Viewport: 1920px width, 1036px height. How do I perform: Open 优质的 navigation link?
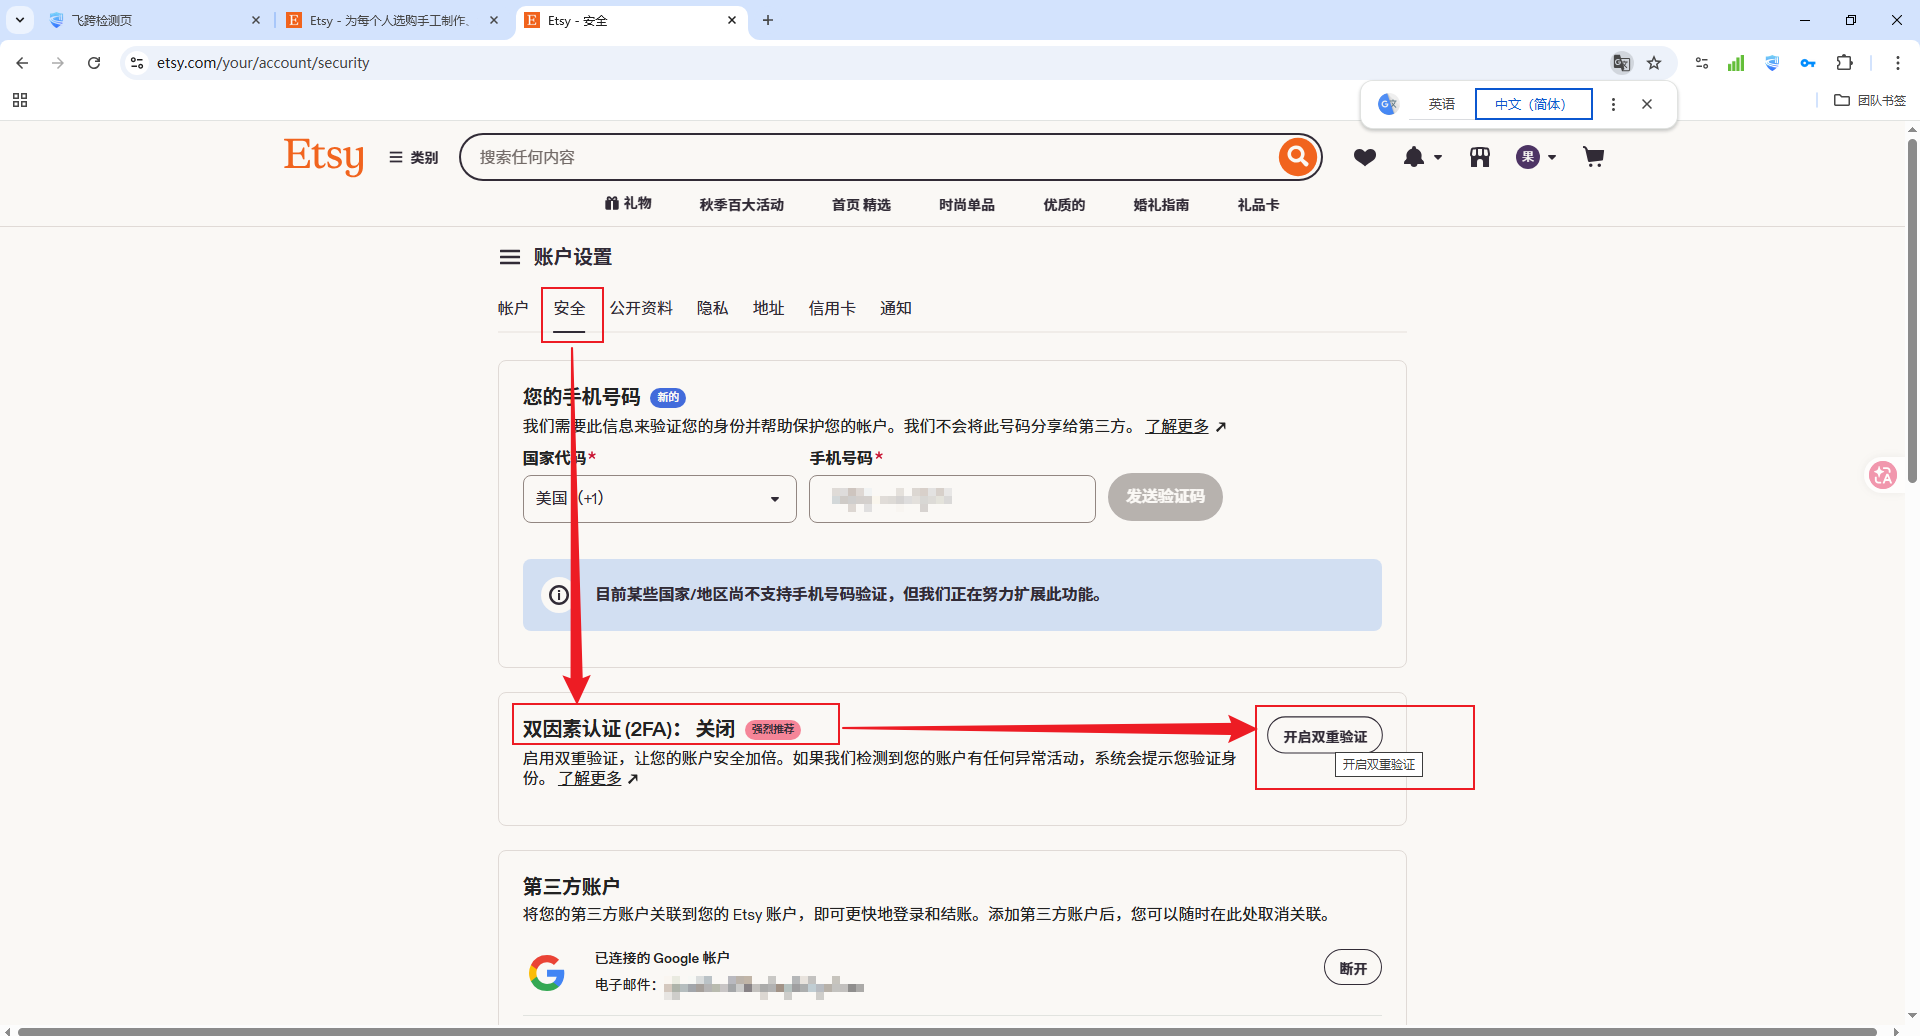(x=1064, y=204)
